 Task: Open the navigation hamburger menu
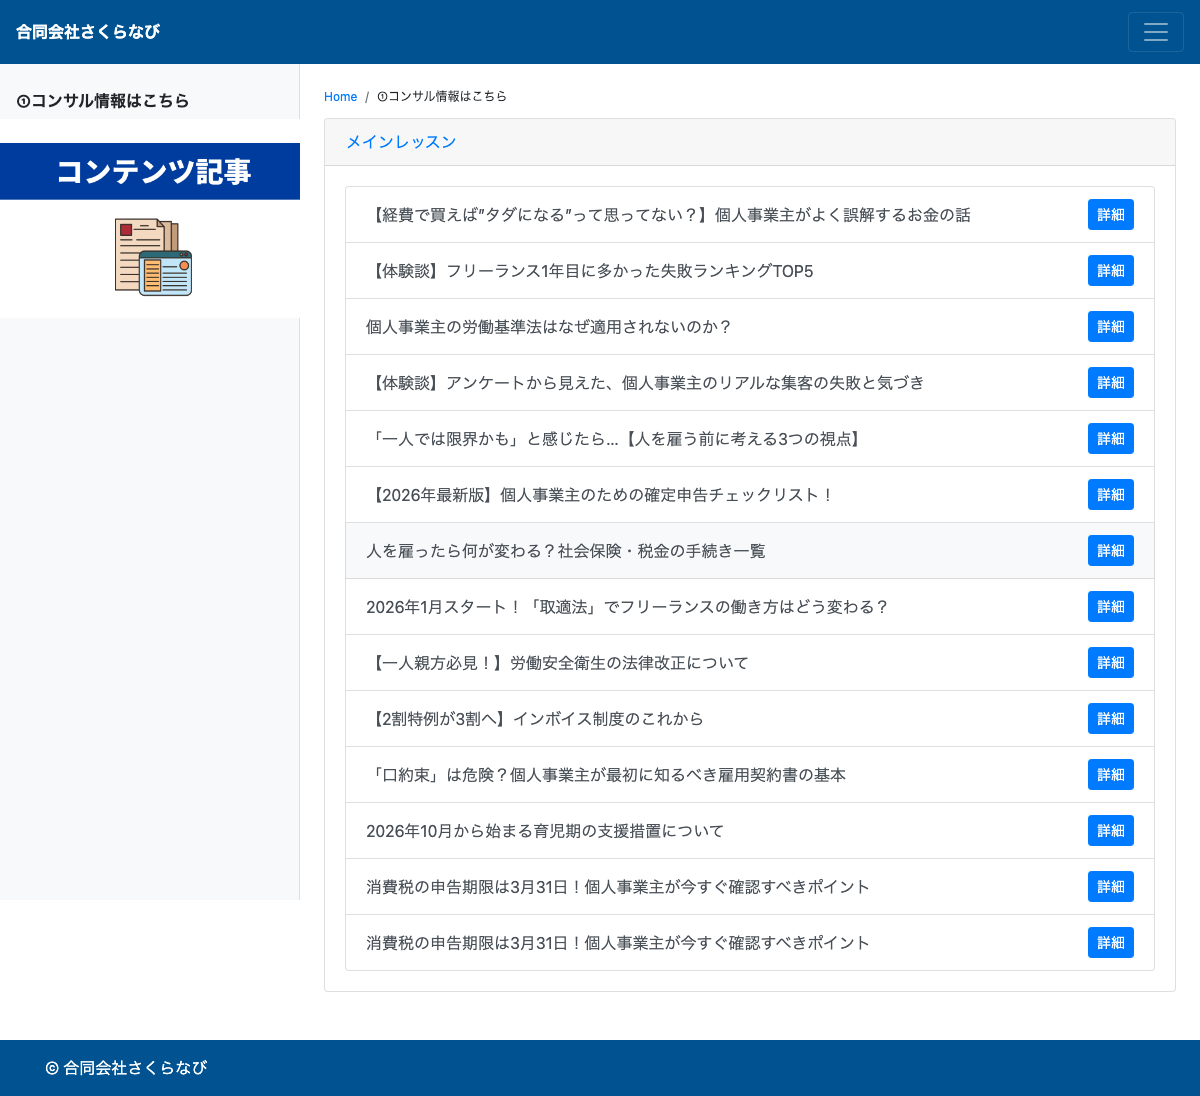(x=1156, y=31)
